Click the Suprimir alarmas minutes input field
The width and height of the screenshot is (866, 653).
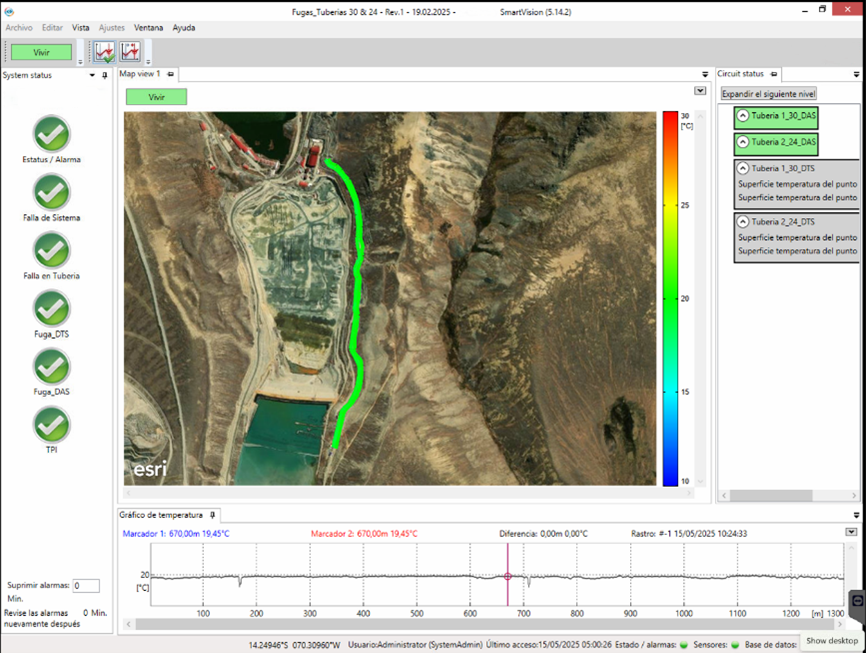85,586
